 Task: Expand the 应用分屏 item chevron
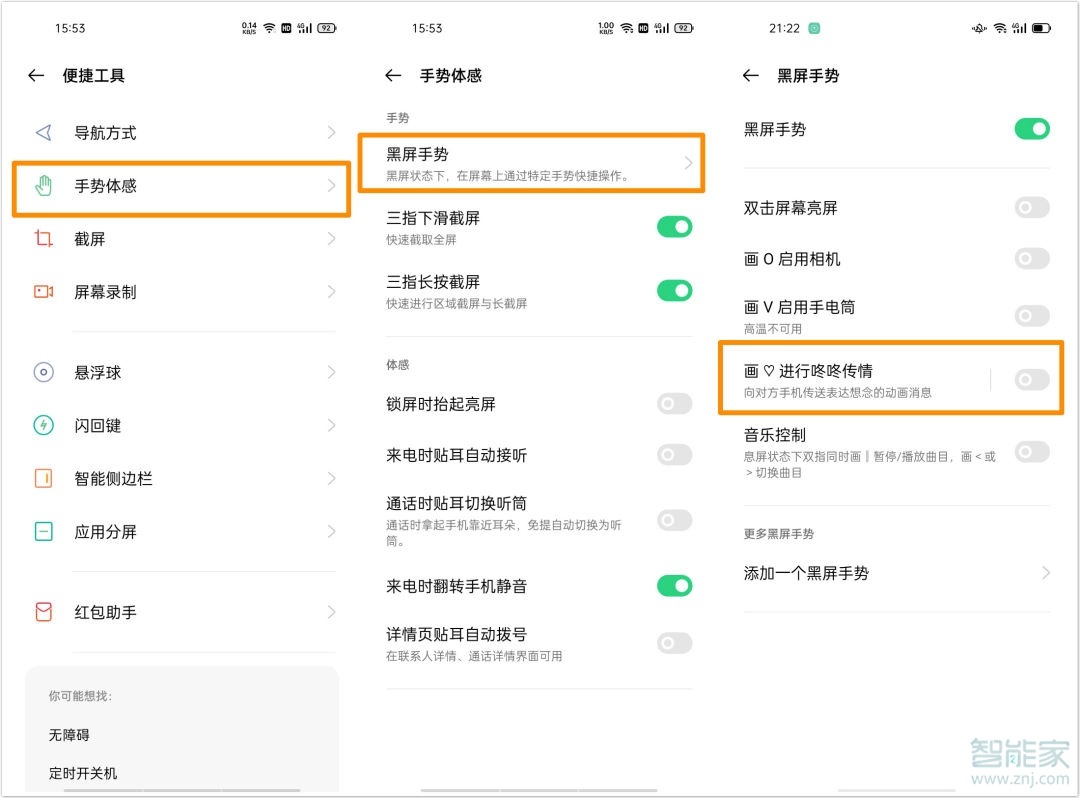pos(331,532)
